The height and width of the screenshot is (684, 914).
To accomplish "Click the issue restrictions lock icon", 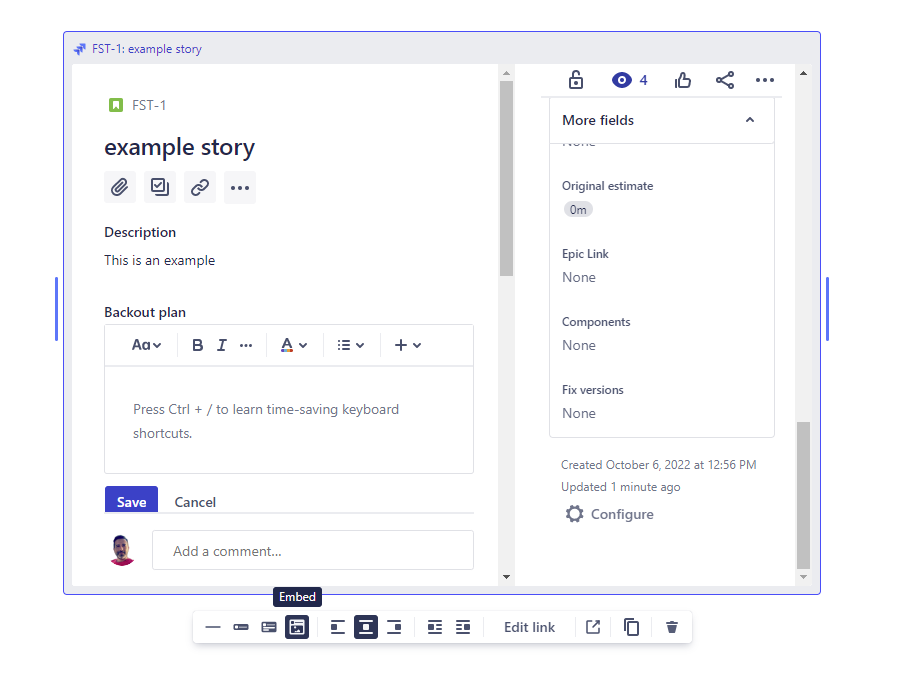I will [576, 80].
